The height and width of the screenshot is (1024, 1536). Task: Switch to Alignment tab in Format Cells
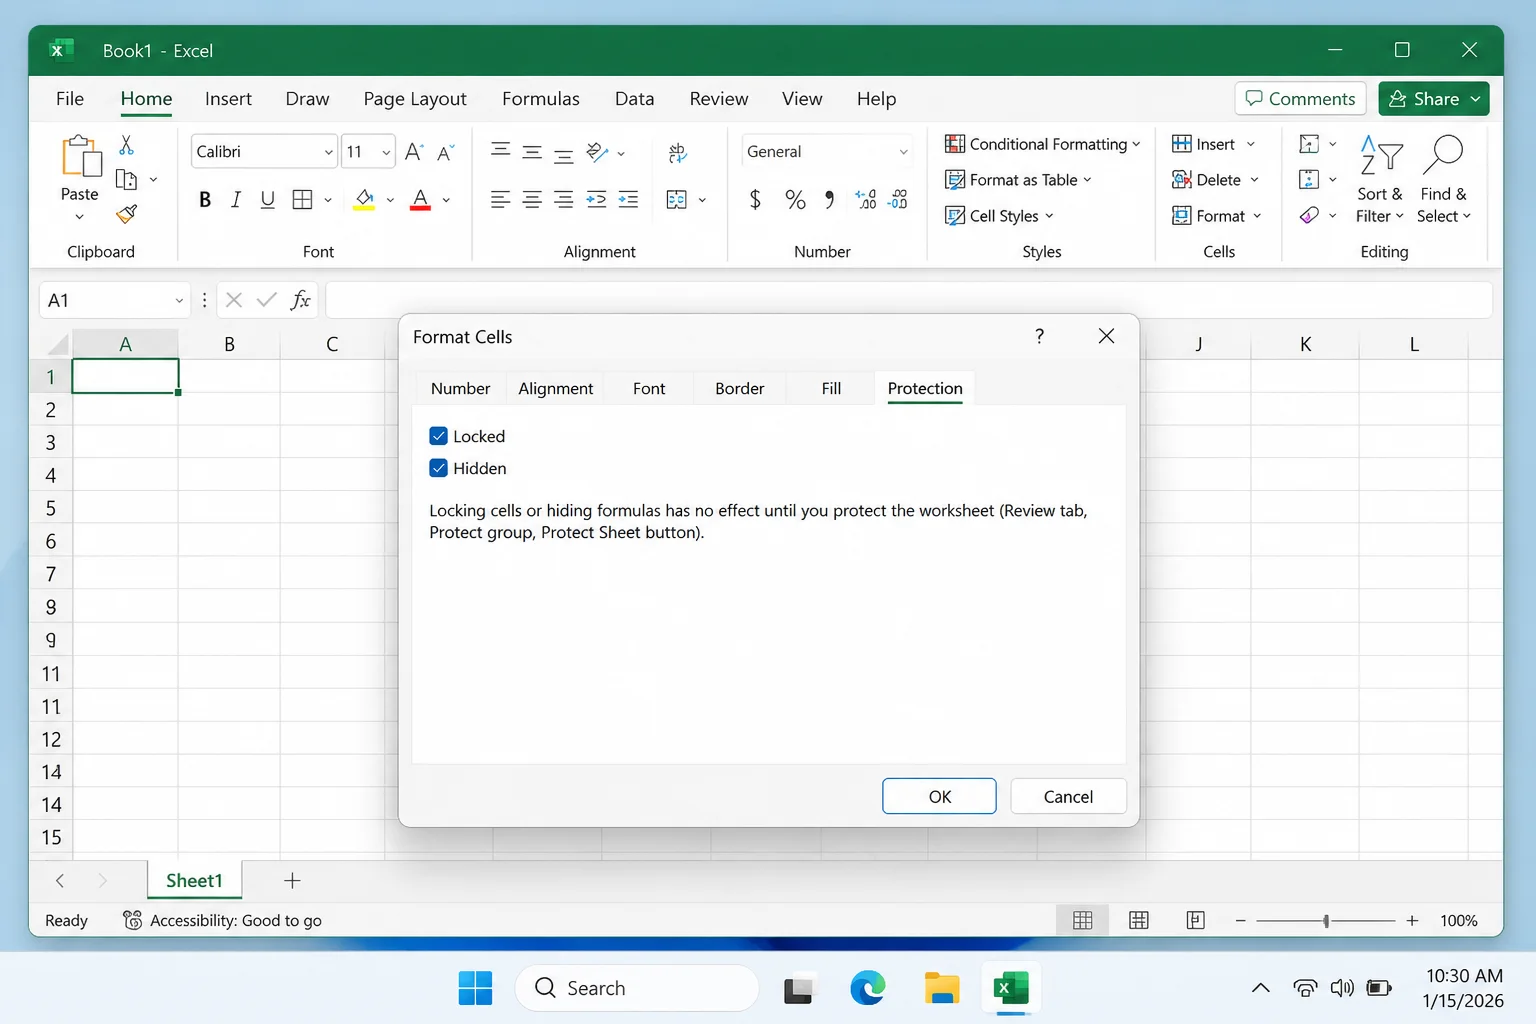click(x=556, y=388)
